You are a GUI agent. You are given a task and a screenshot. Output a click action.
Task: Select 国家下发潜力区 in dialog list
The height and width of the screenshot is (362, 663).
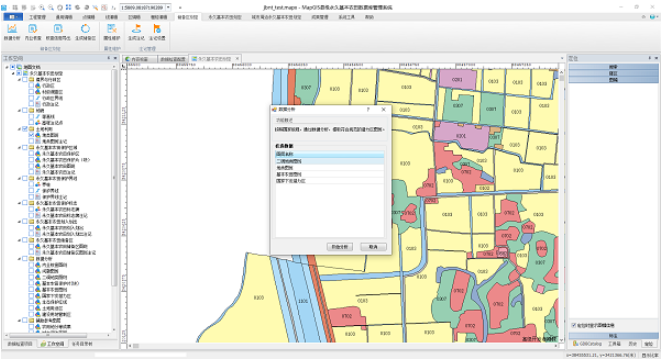tap(329, 181)
